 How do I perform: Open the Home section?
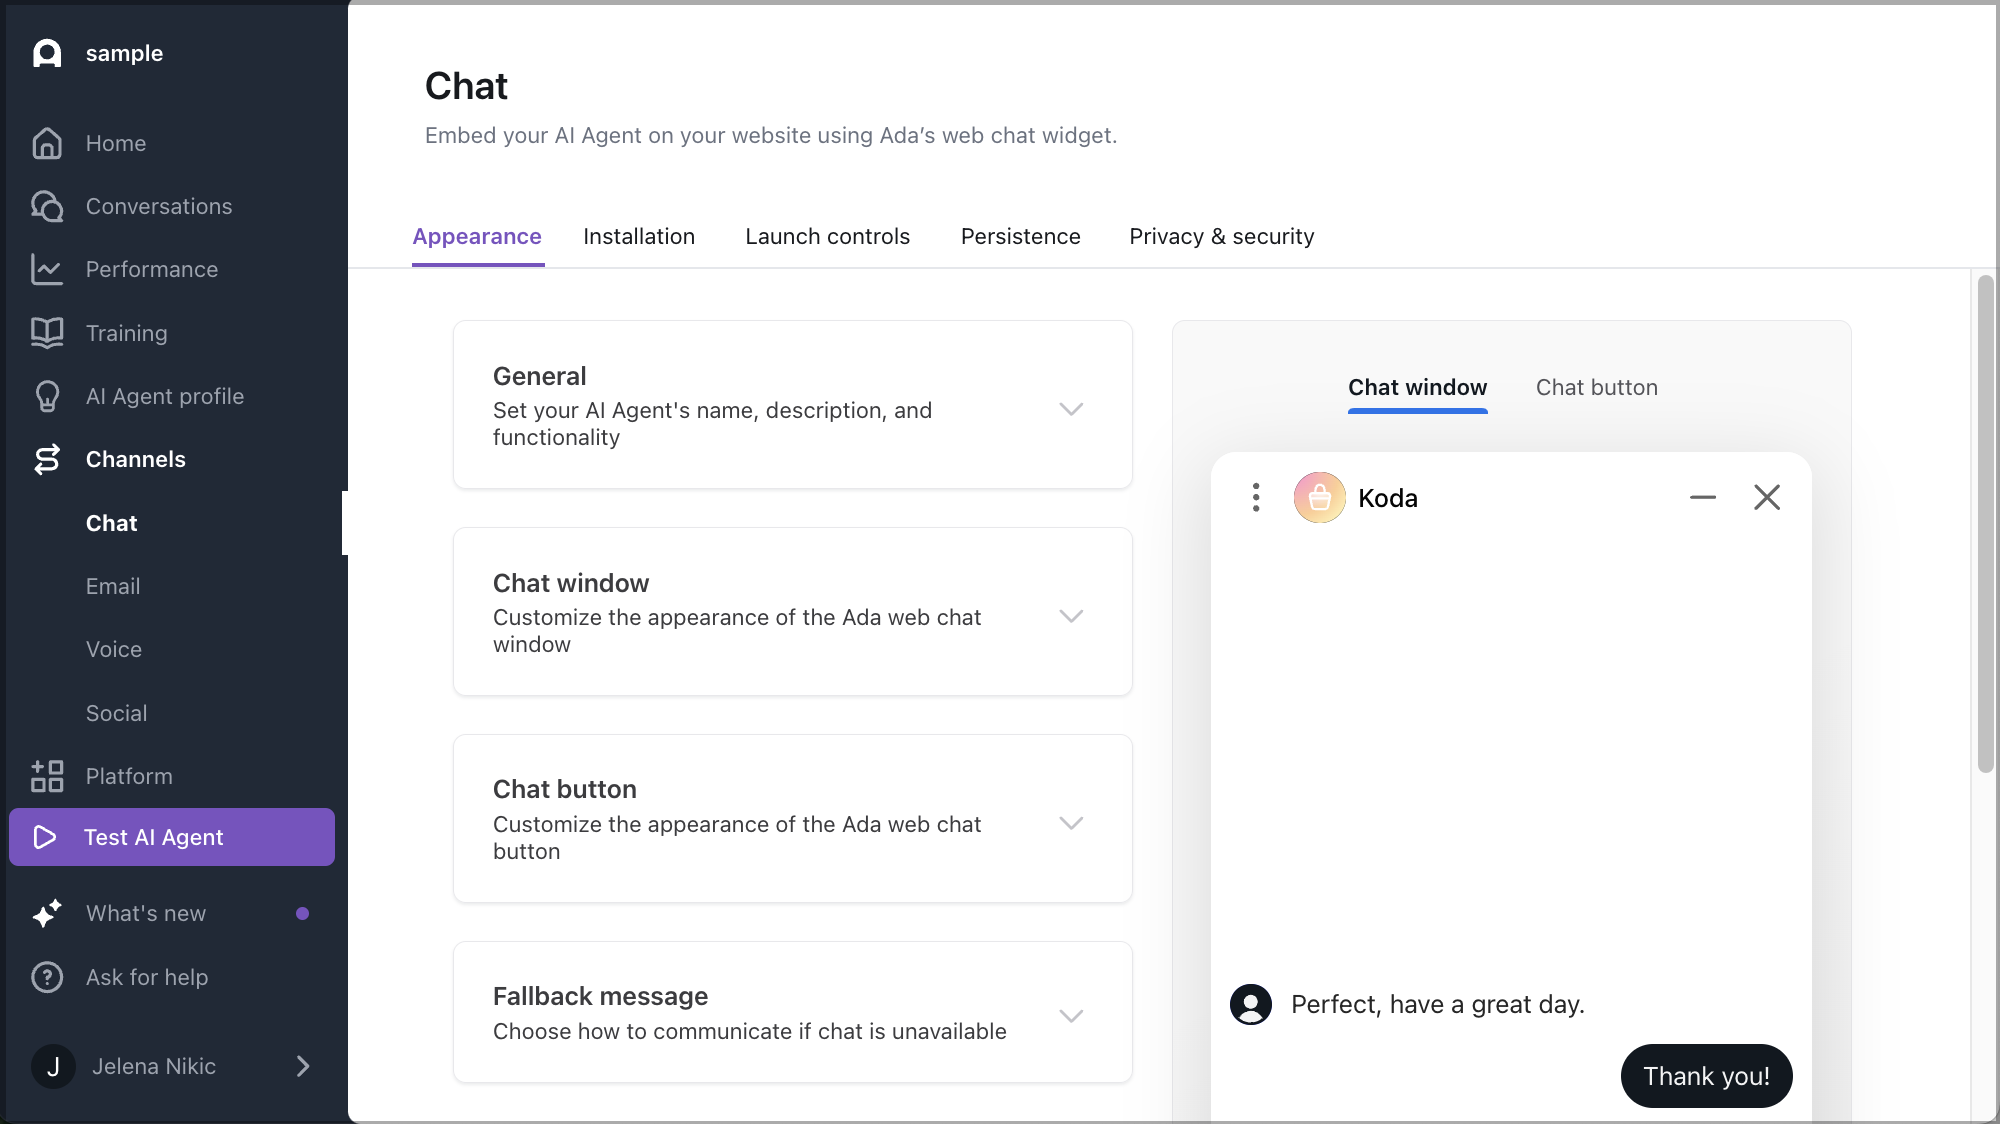click(x=115, y=143)
